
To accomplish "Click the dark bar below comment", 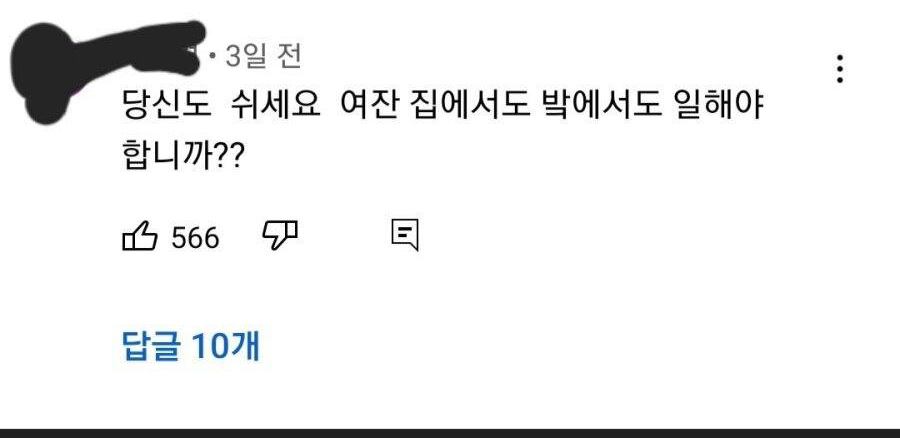I will coord(450,433).
